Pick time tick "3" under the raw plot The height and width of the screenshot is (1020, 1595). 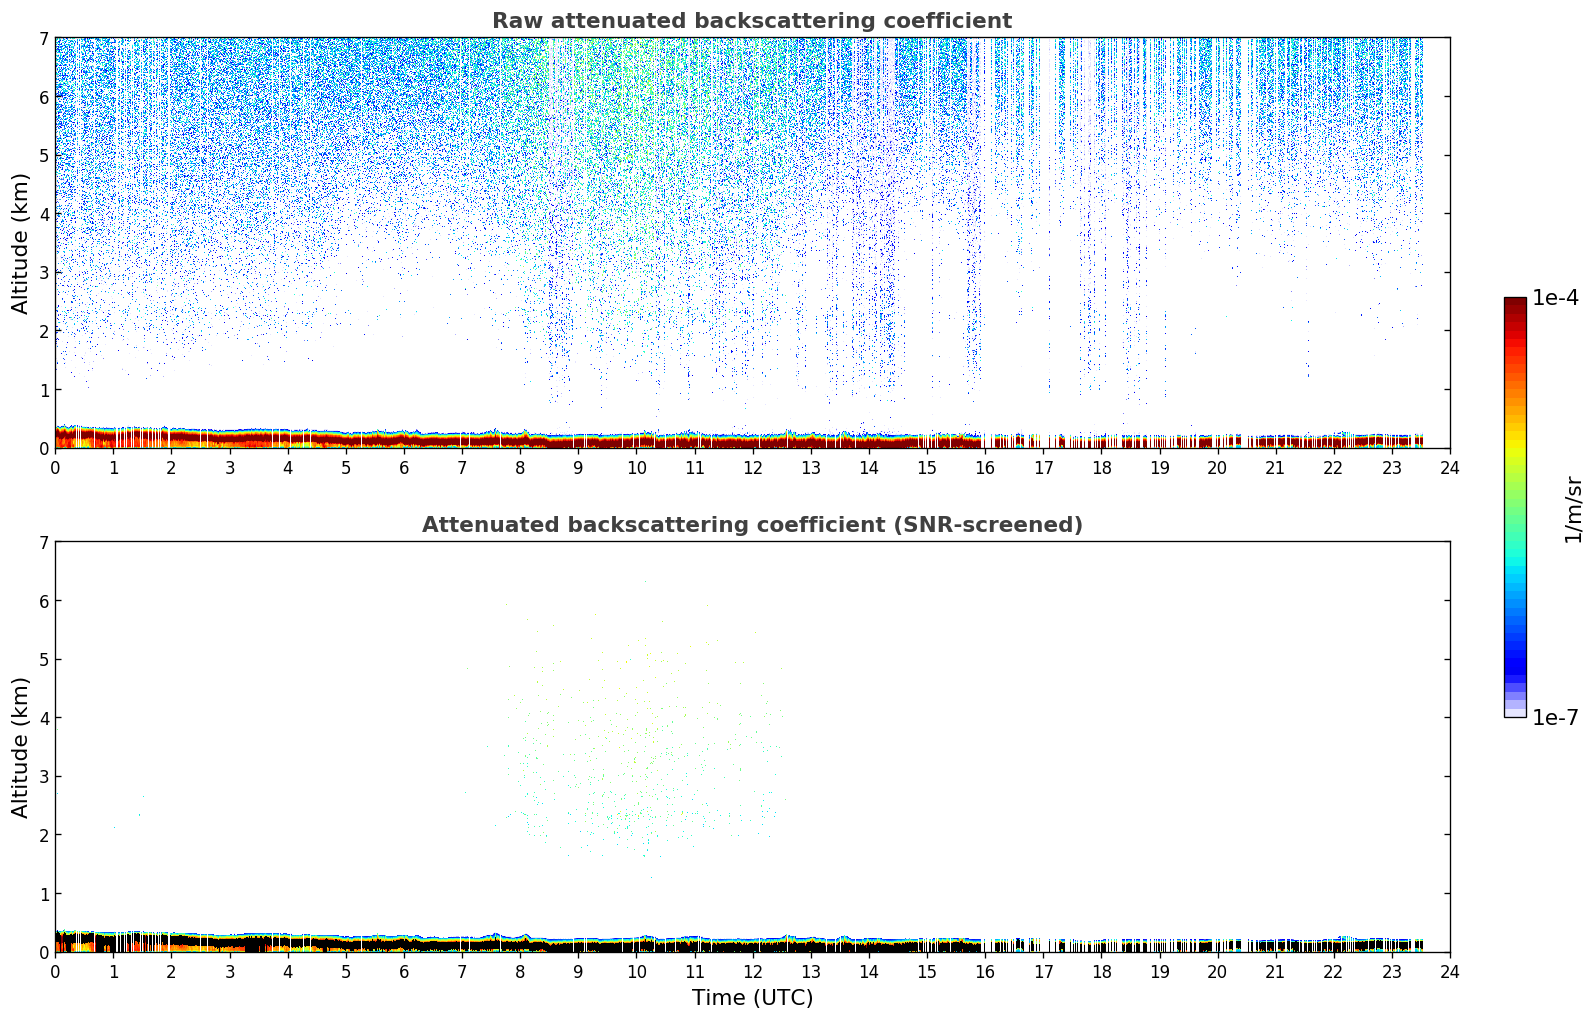229,468
